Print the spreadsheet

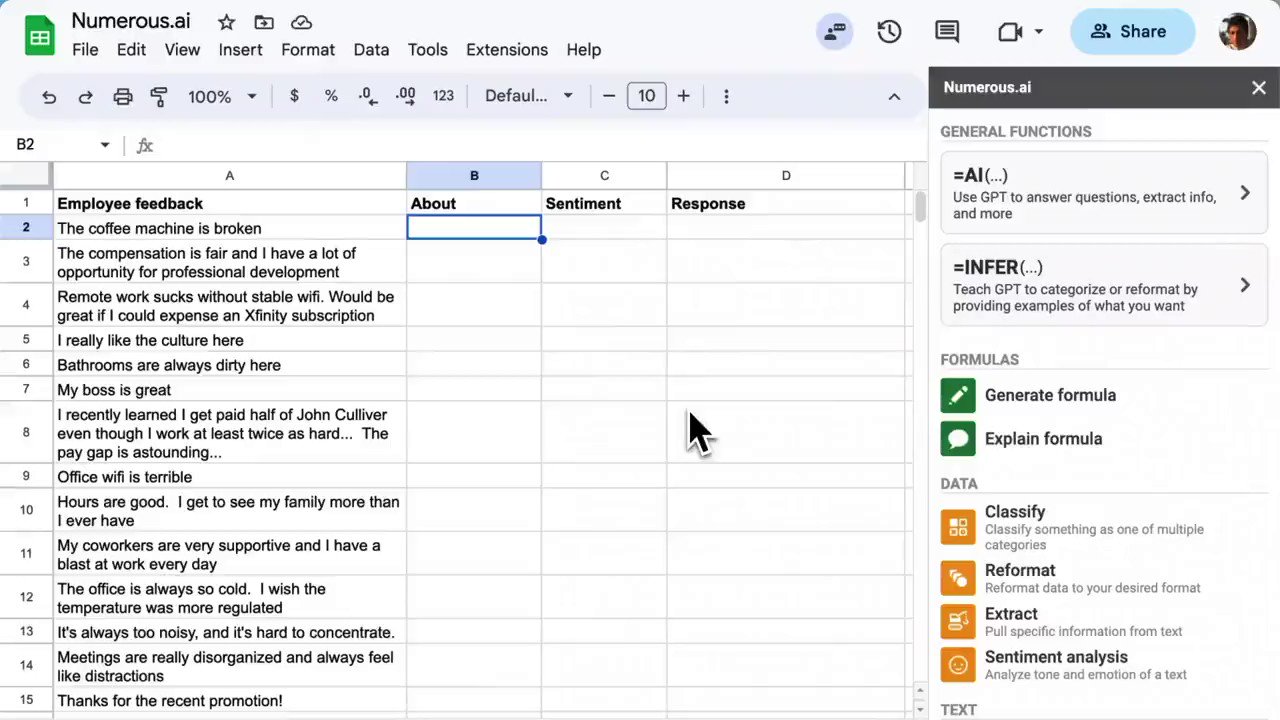[122, 95]
